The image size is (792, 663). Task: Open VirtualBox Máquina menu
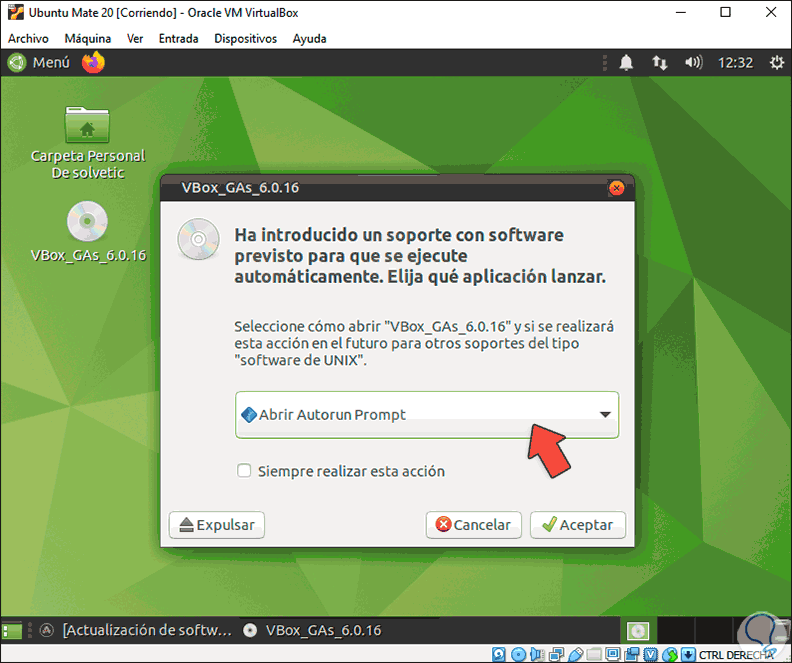pos(88,39)
